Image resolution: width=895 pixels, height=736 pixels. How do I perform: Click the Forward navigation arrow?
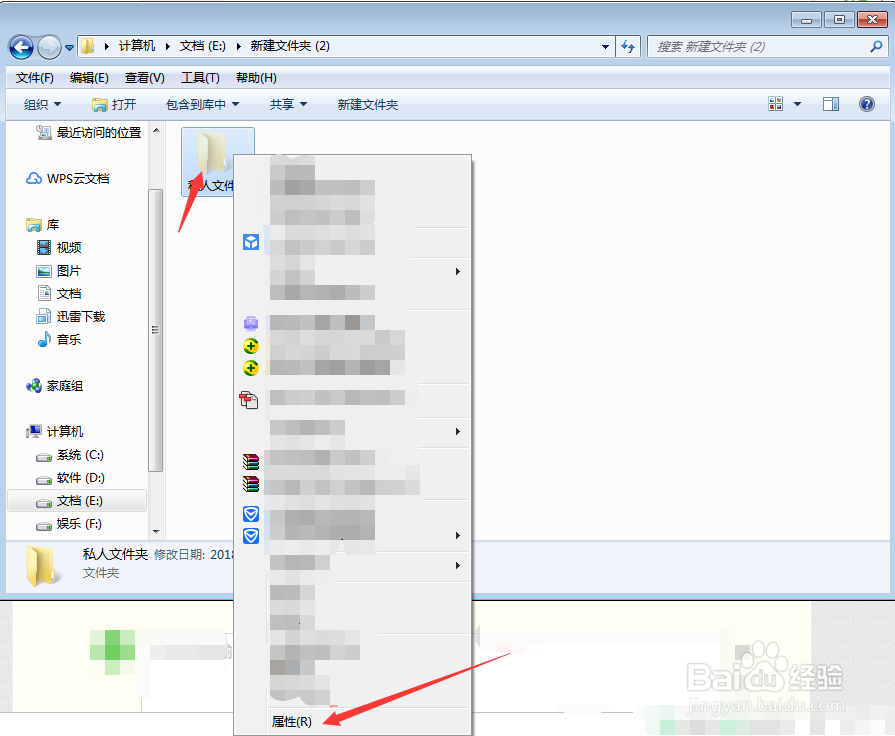tap(50, 47)
